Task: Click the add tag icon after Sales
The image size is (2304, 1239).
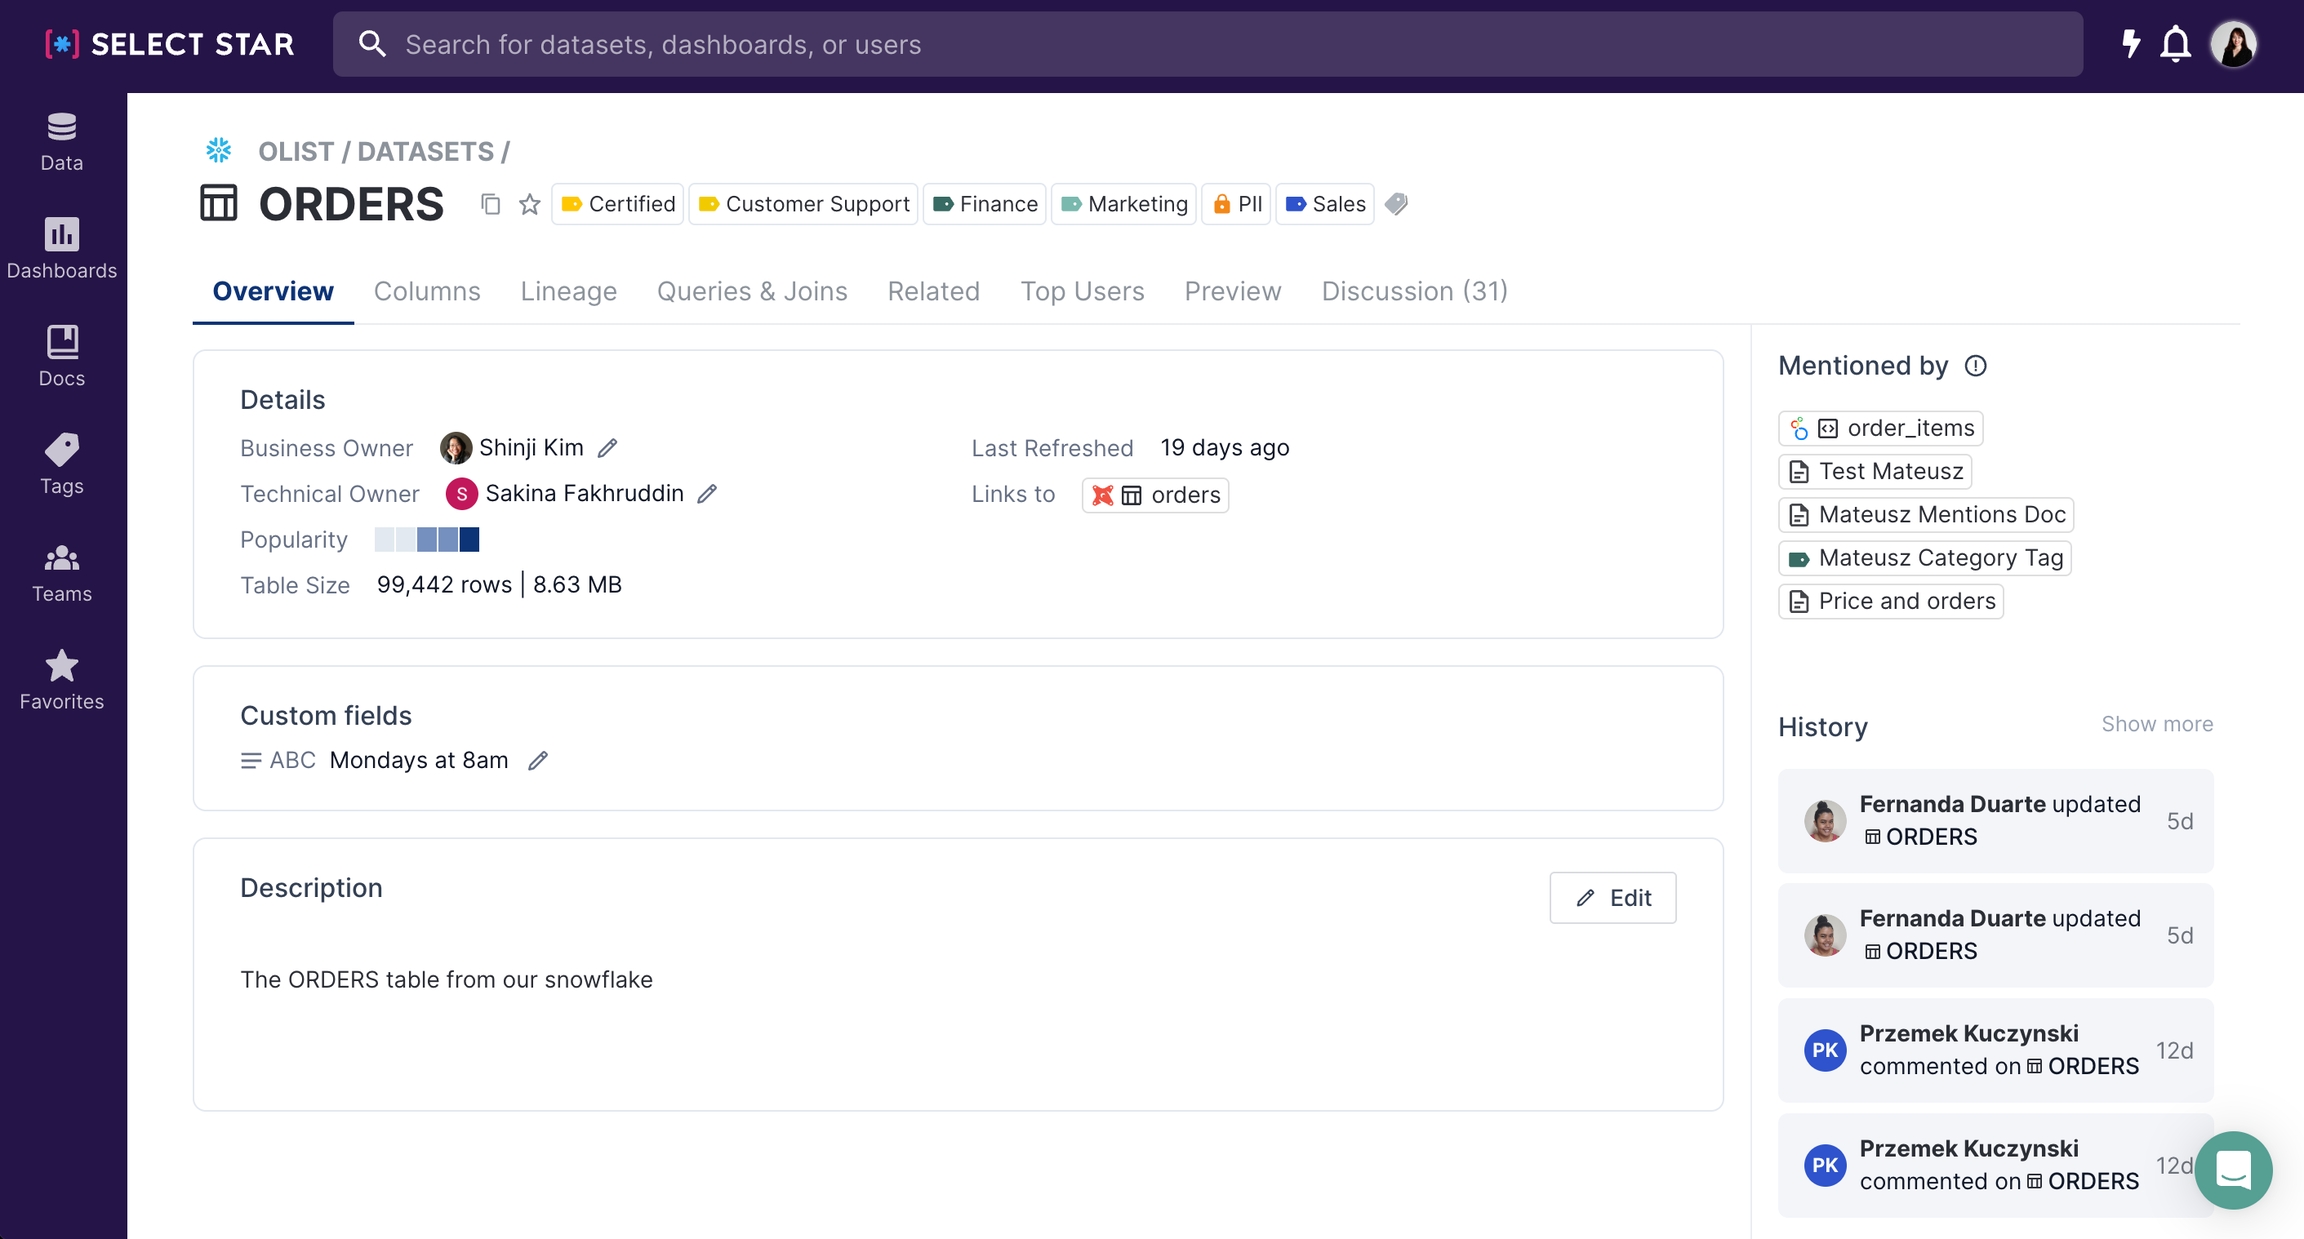Action: point(1397,204)
